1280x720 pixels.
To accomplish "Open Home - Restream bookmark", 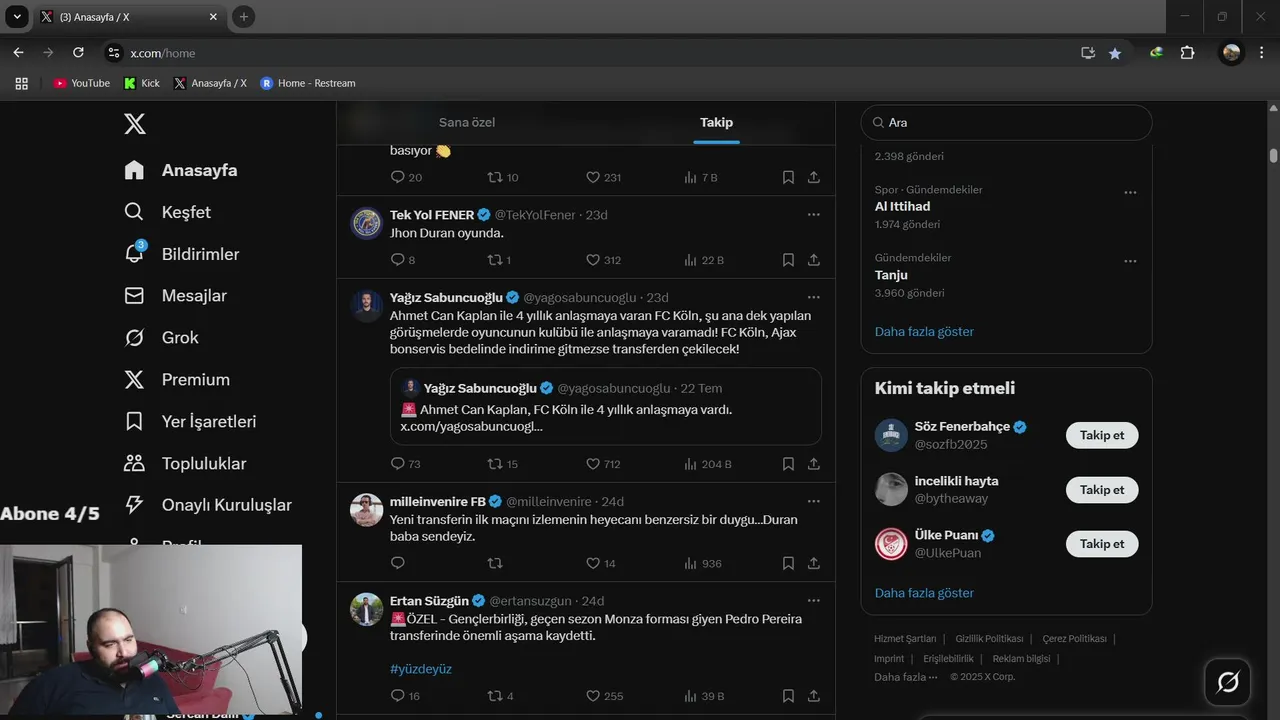I will click(308, 83).
